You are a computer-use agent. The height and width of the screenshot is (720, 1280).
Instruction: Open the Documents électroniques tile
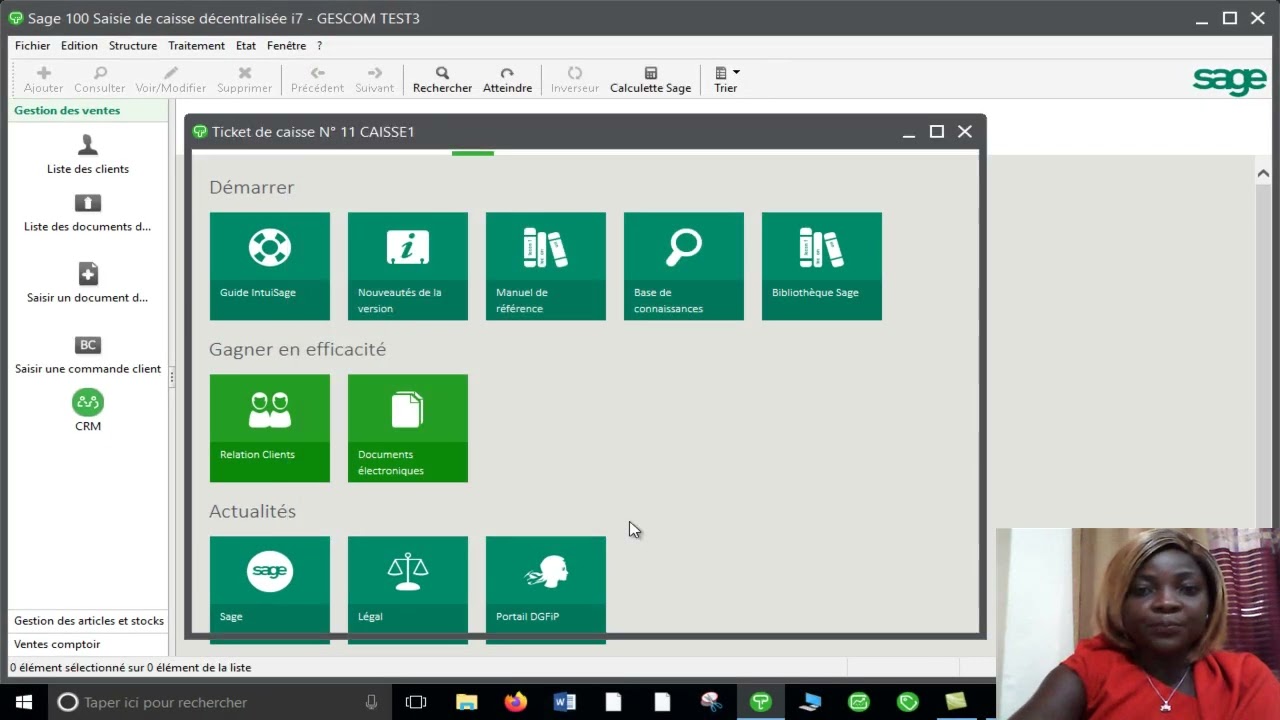(x=408, y=428)
